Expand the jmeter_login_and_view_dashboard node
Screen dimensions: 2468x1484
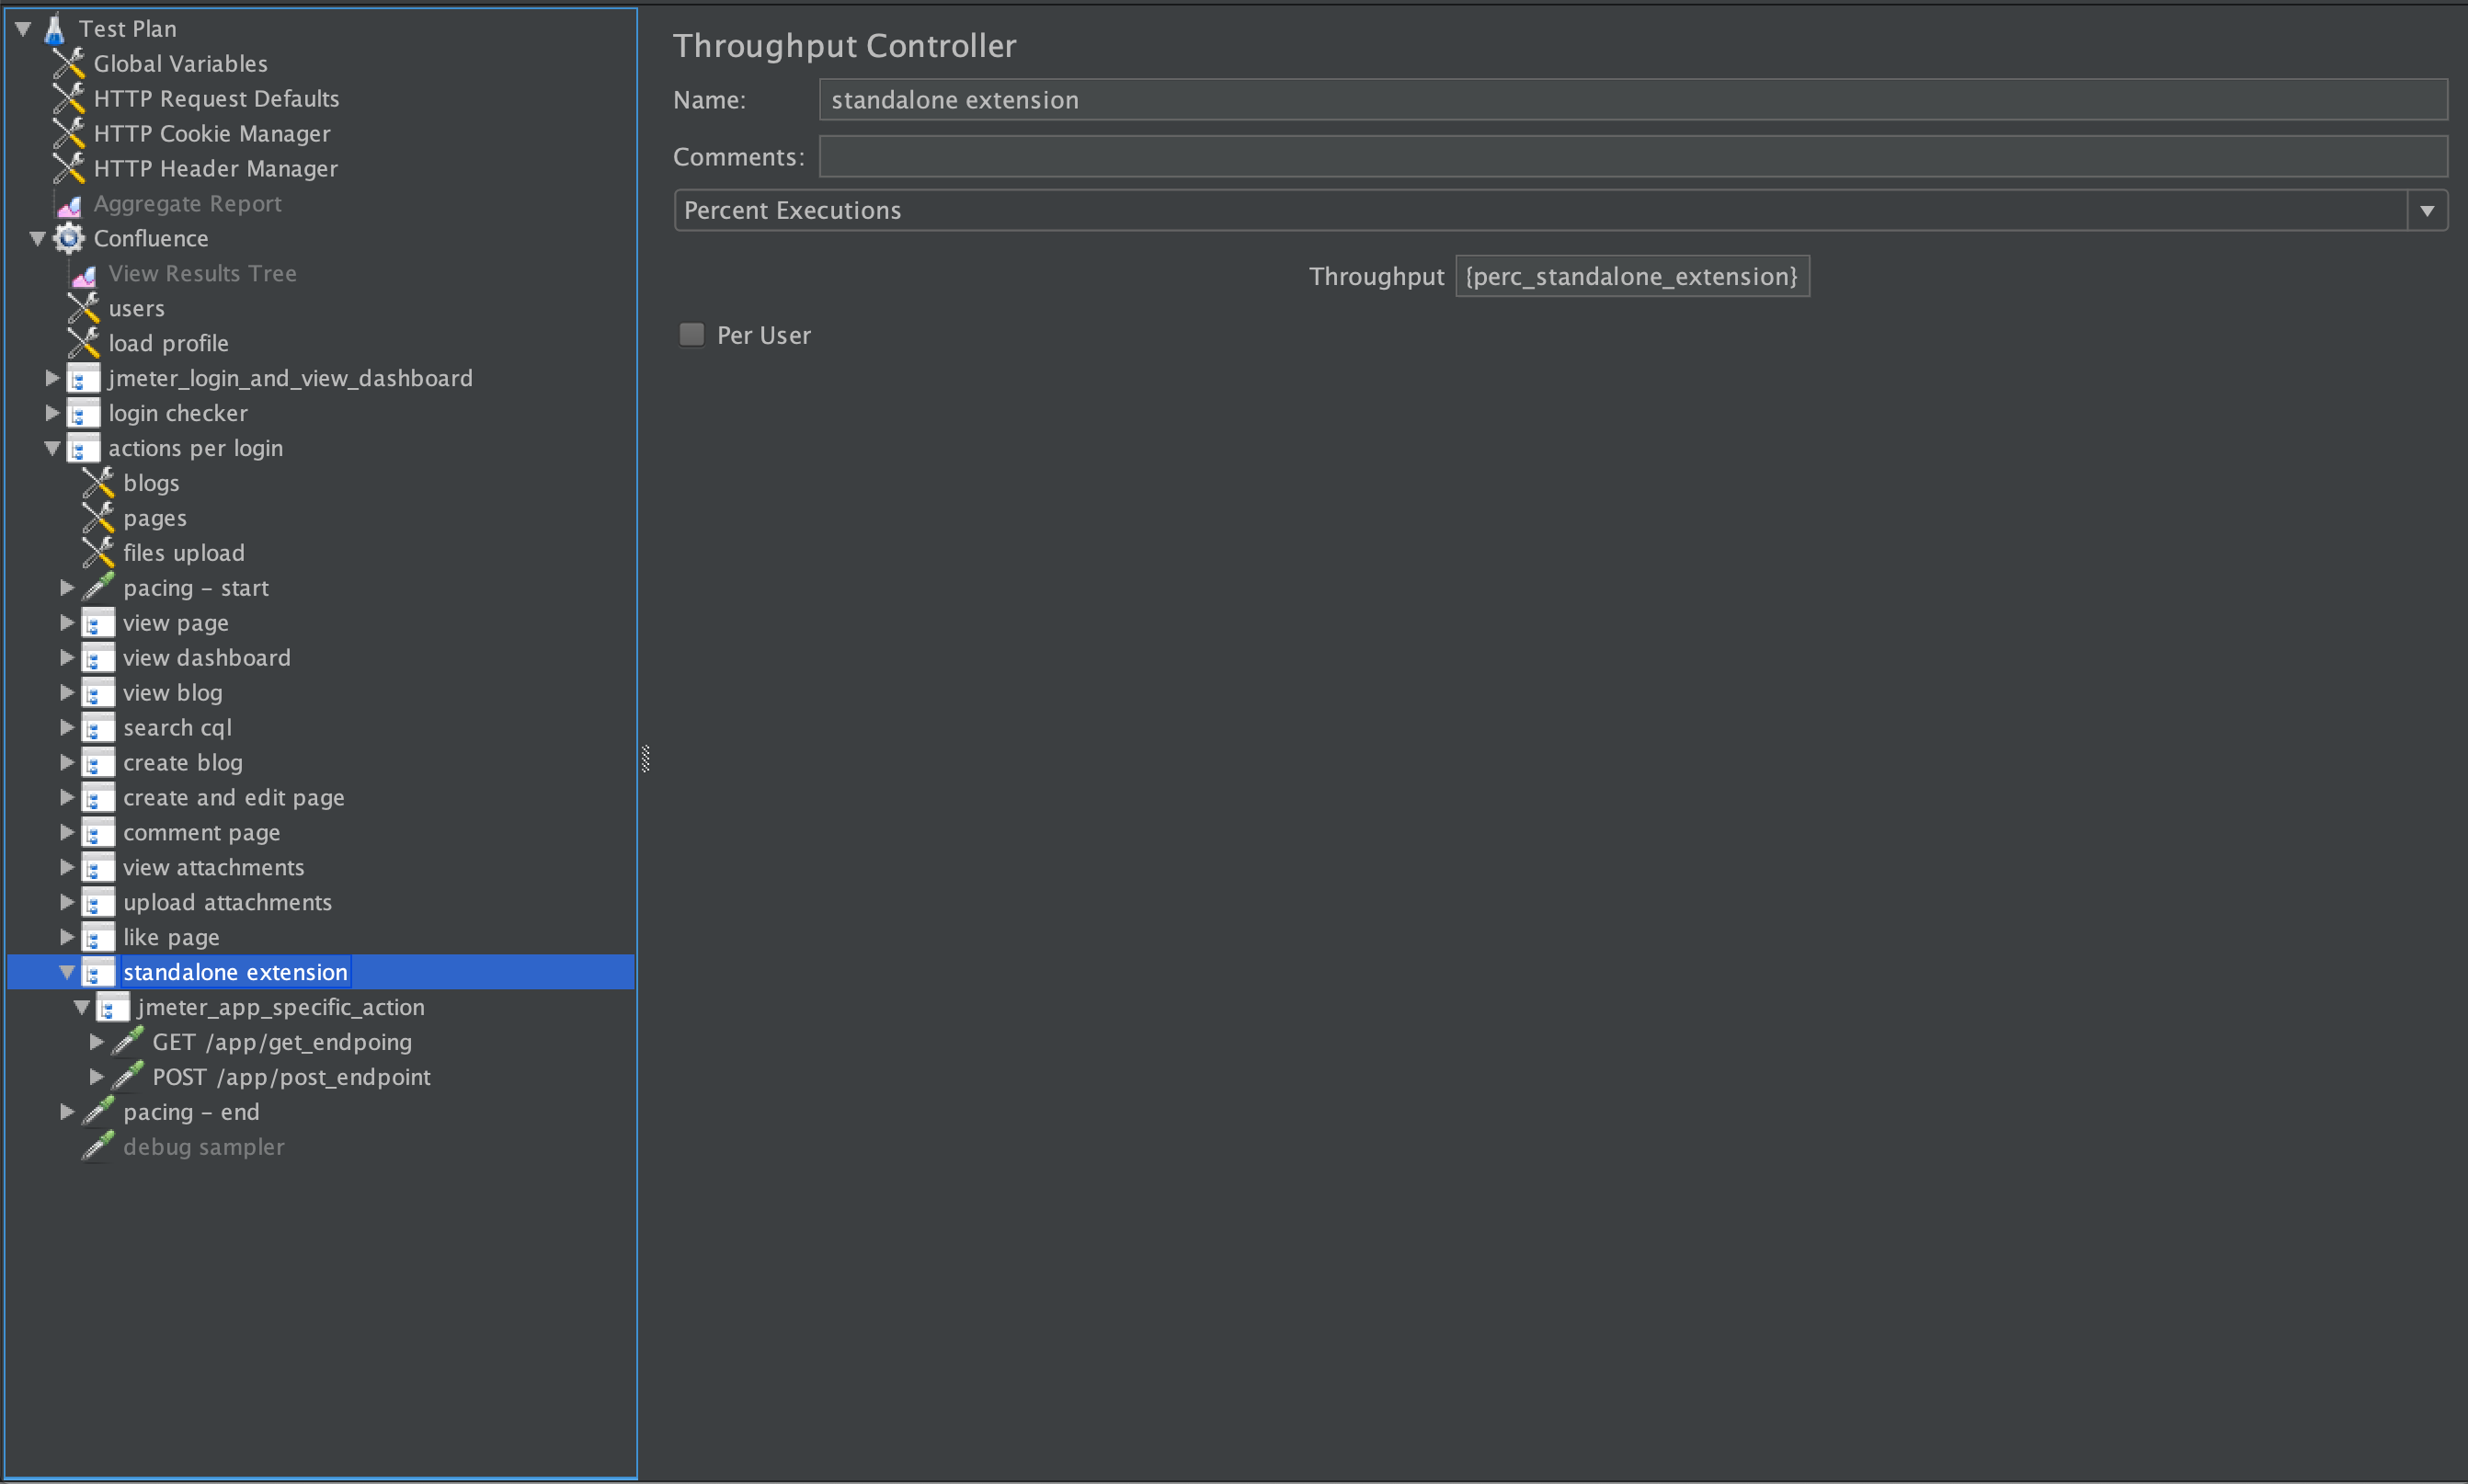[x=54, y=377]
